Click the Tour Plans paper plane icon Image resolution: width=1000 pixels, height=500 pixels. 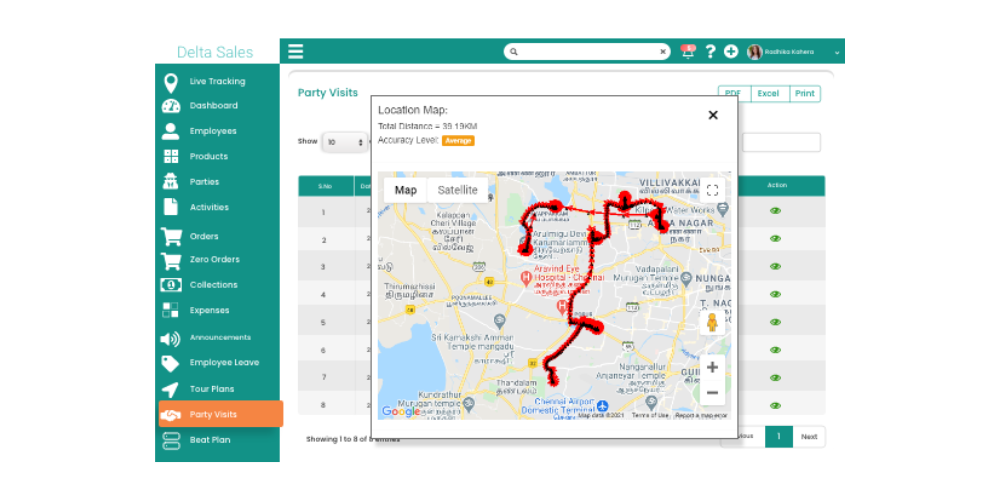click(170, 390)
